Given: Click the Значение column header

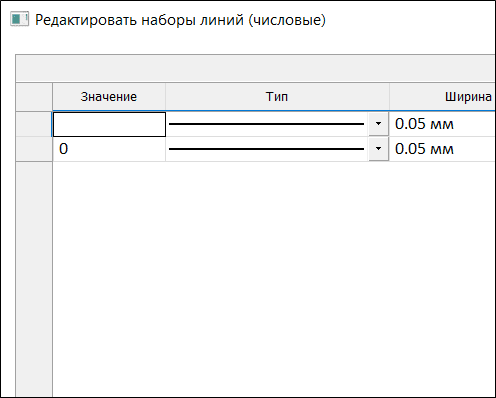Looking at the screenshot, I should (109, 97).
